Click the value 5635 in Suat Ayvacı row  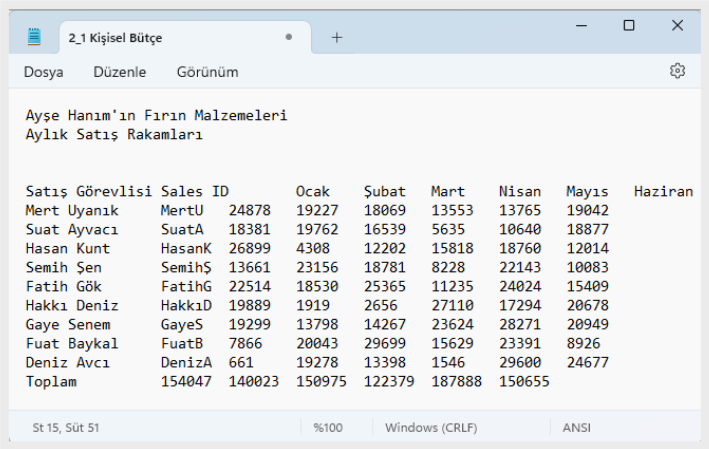tap(448, 229)
